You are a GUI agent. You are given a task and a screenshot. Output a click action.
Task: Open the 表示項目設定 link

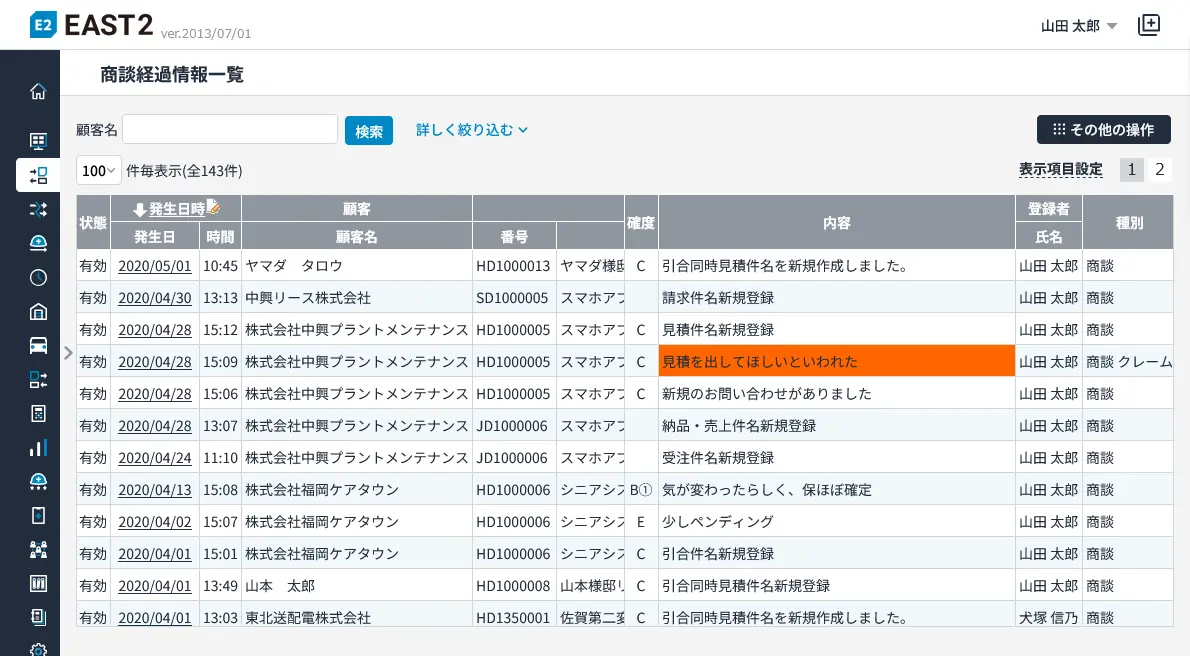1060,170
